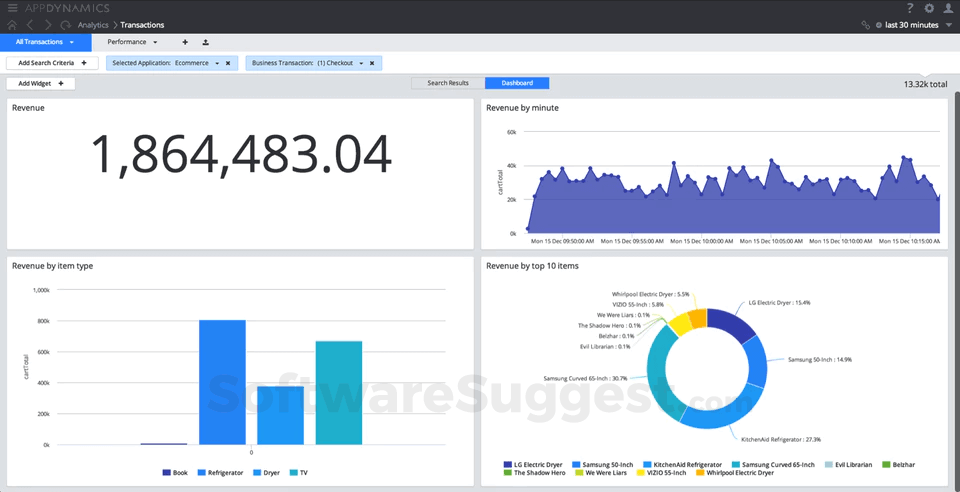Click the Refrigerator bar in the chart
This screenshot has height=492, width=960.
coord(222,382)
